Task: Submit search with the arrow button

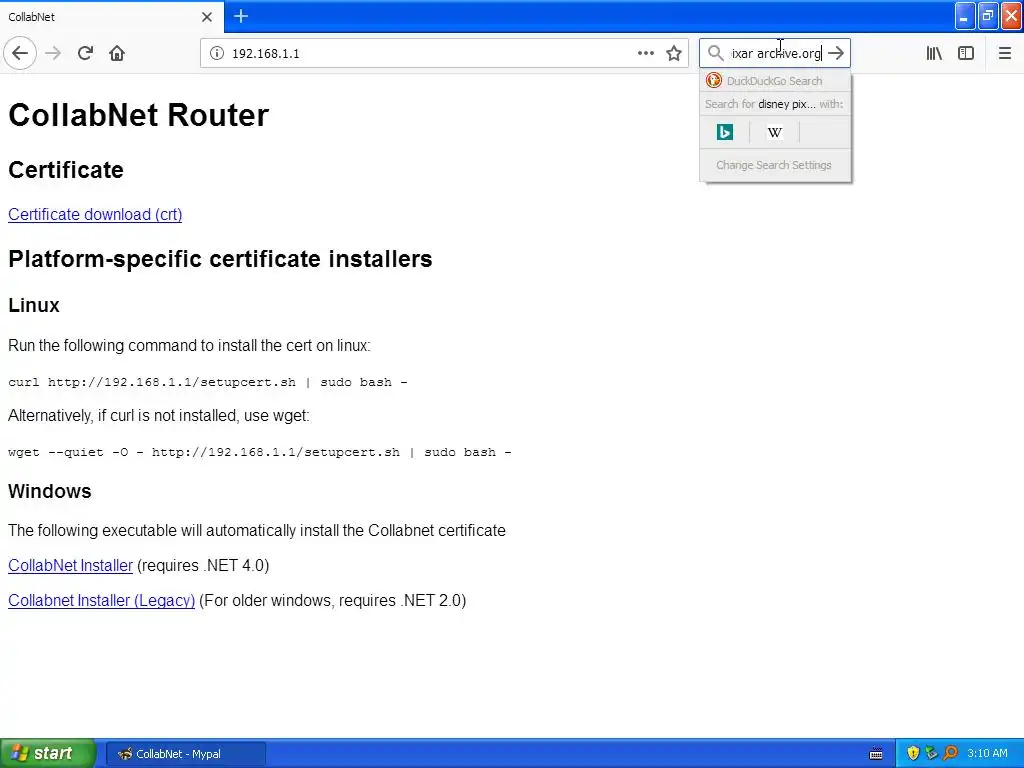Action: point(836,53)
